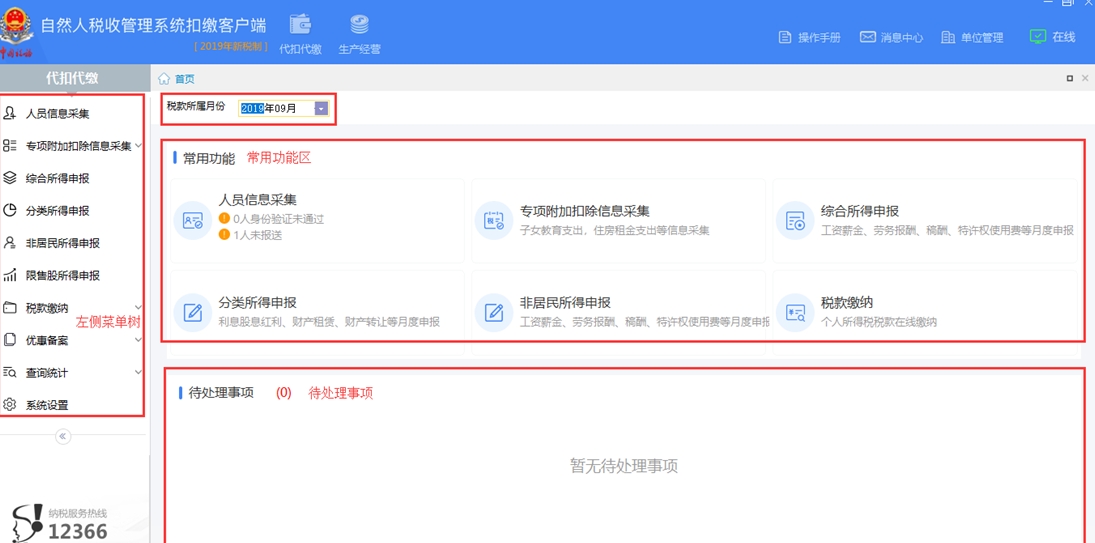Open the 税款所属月份 dropdown arrow
The width and height of the screenshot is (1095, 543).
pos(321,108)
